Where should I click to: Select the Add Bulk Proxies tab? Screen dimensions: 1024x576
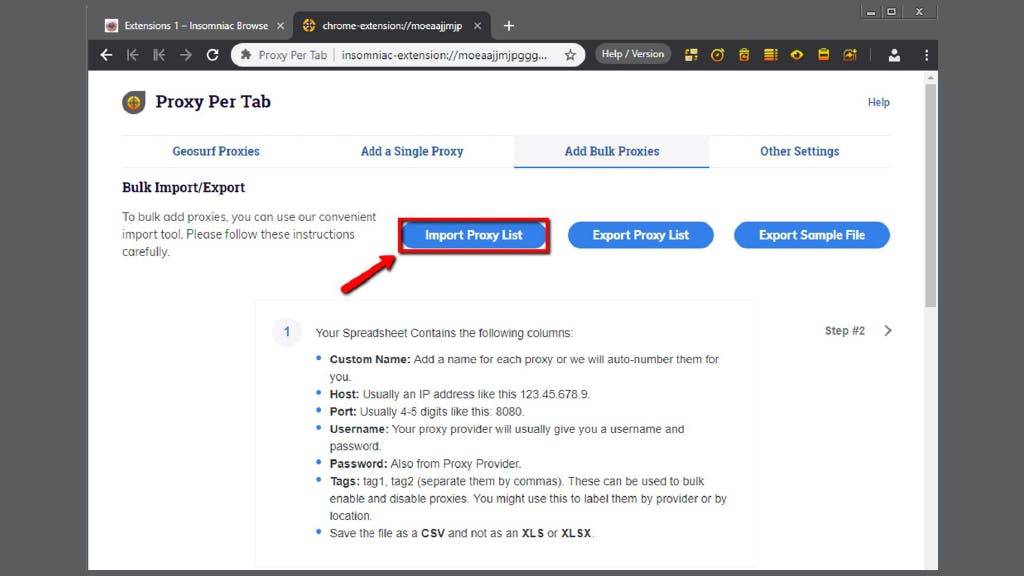coord(612,152)
